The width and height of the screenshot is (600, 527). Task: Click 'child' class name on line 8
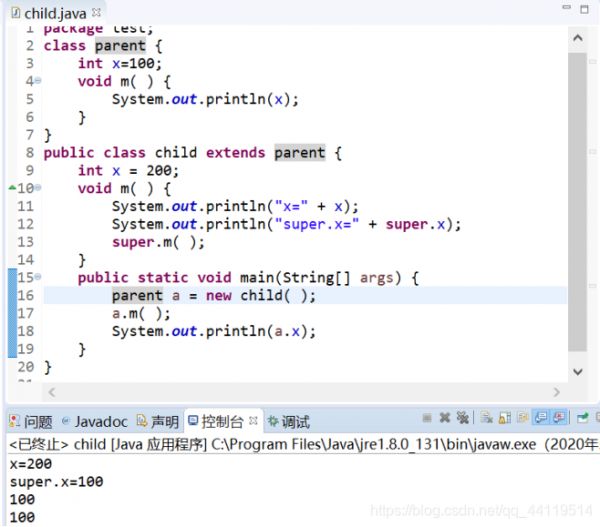176,153
